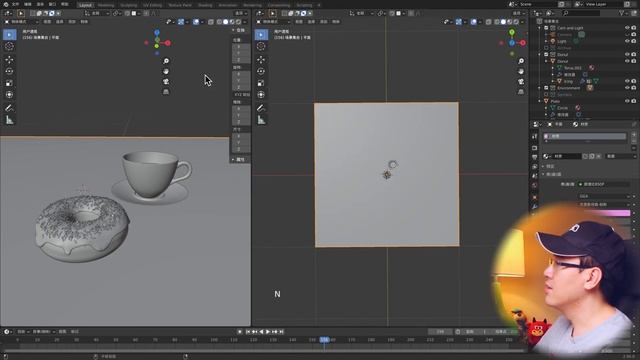Switch to the Modeling workspace tab

106,5
